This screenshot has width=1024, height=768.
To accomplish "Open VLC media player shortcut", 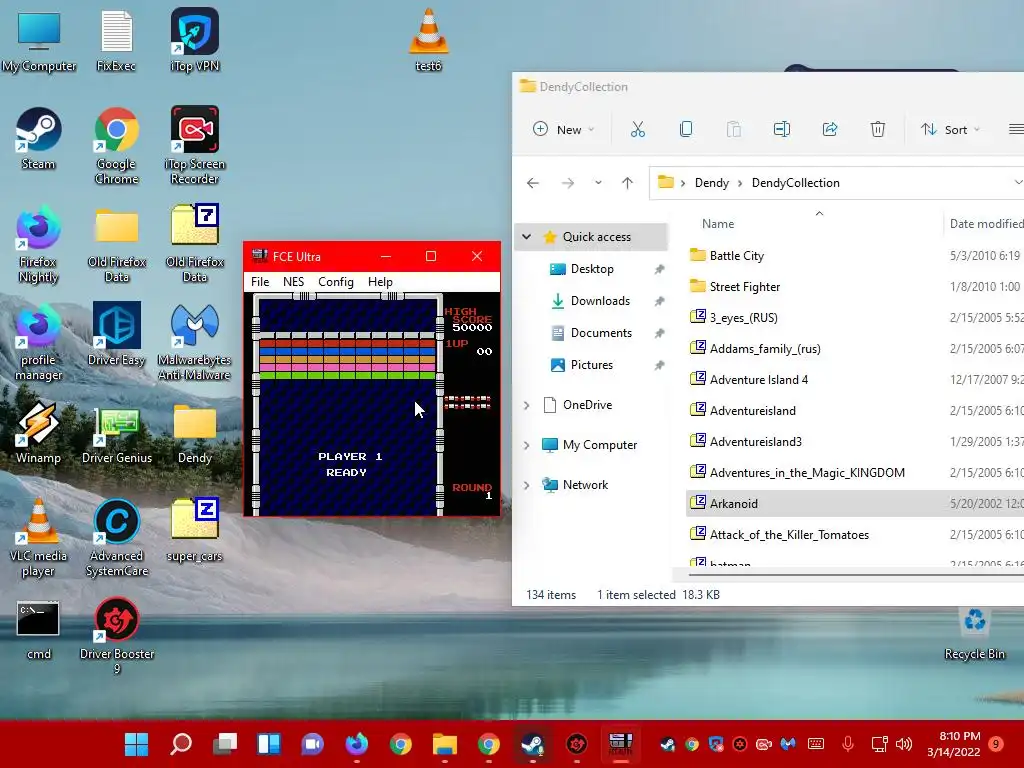I will [x=39, y=537].
